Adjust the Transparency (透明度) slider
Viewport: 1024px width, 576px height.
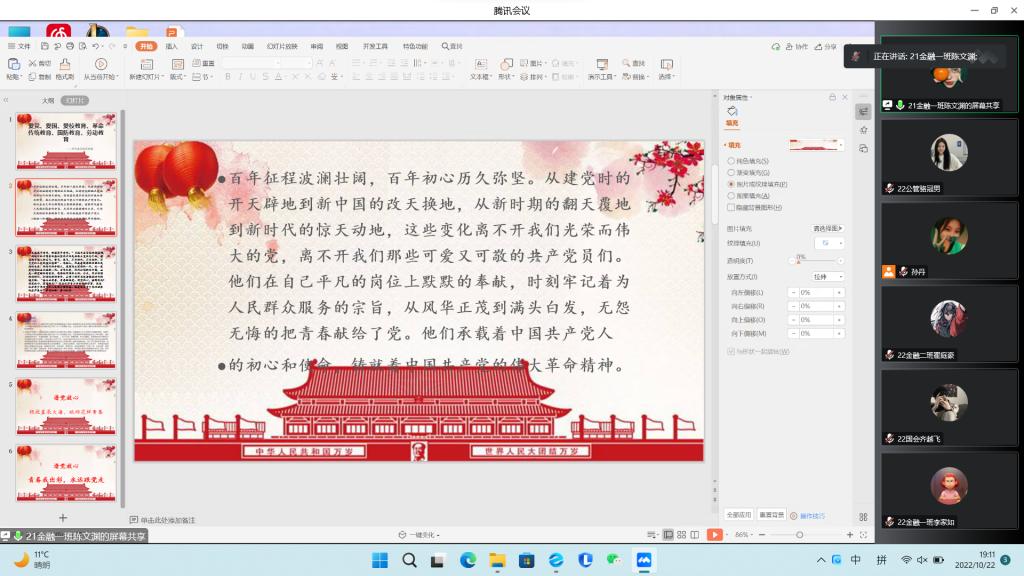[x=798, y=260]
